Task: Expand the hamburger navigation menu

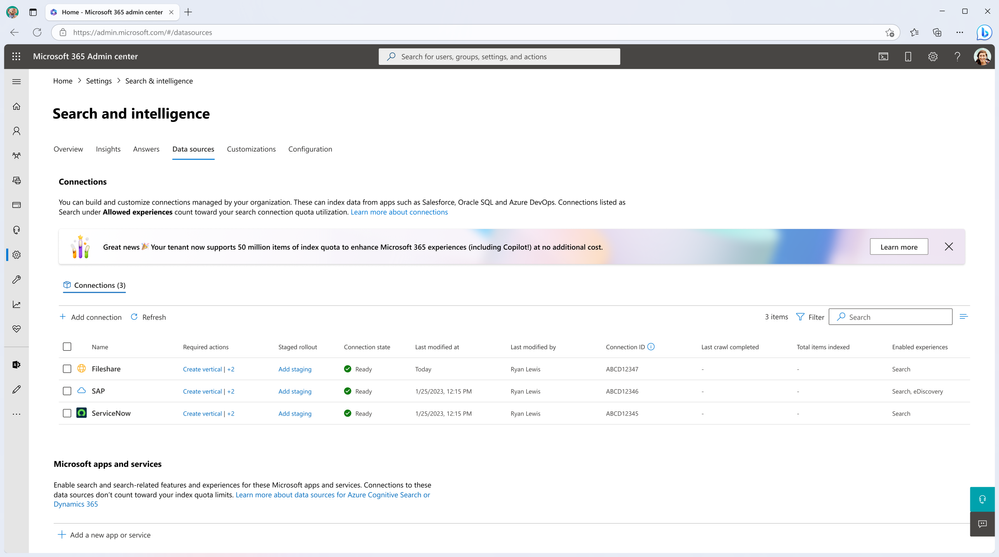Action: coord(17,82)
